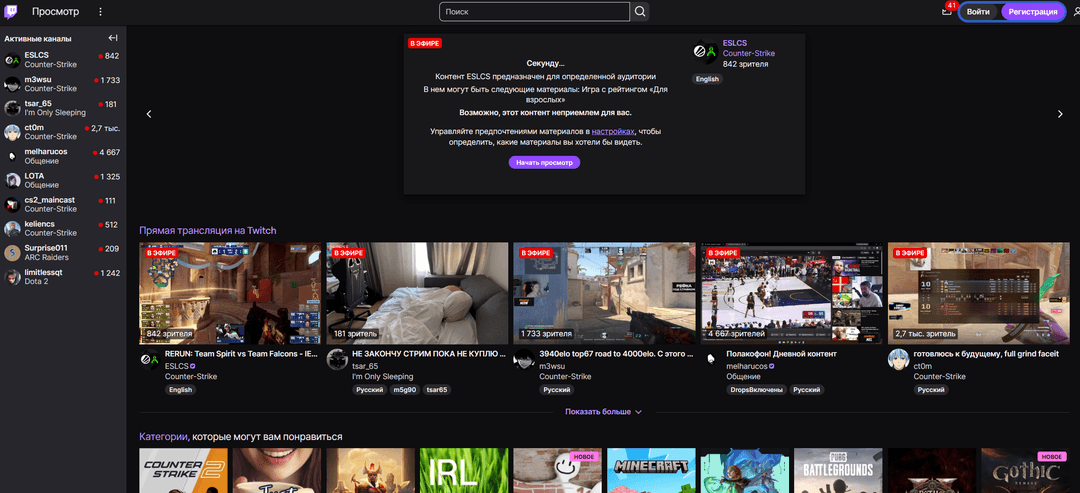This screenshot has width=1080, height=493.
Task: Click title готовлюсь к будущему, full grind faceit
Action: [987, 354]
